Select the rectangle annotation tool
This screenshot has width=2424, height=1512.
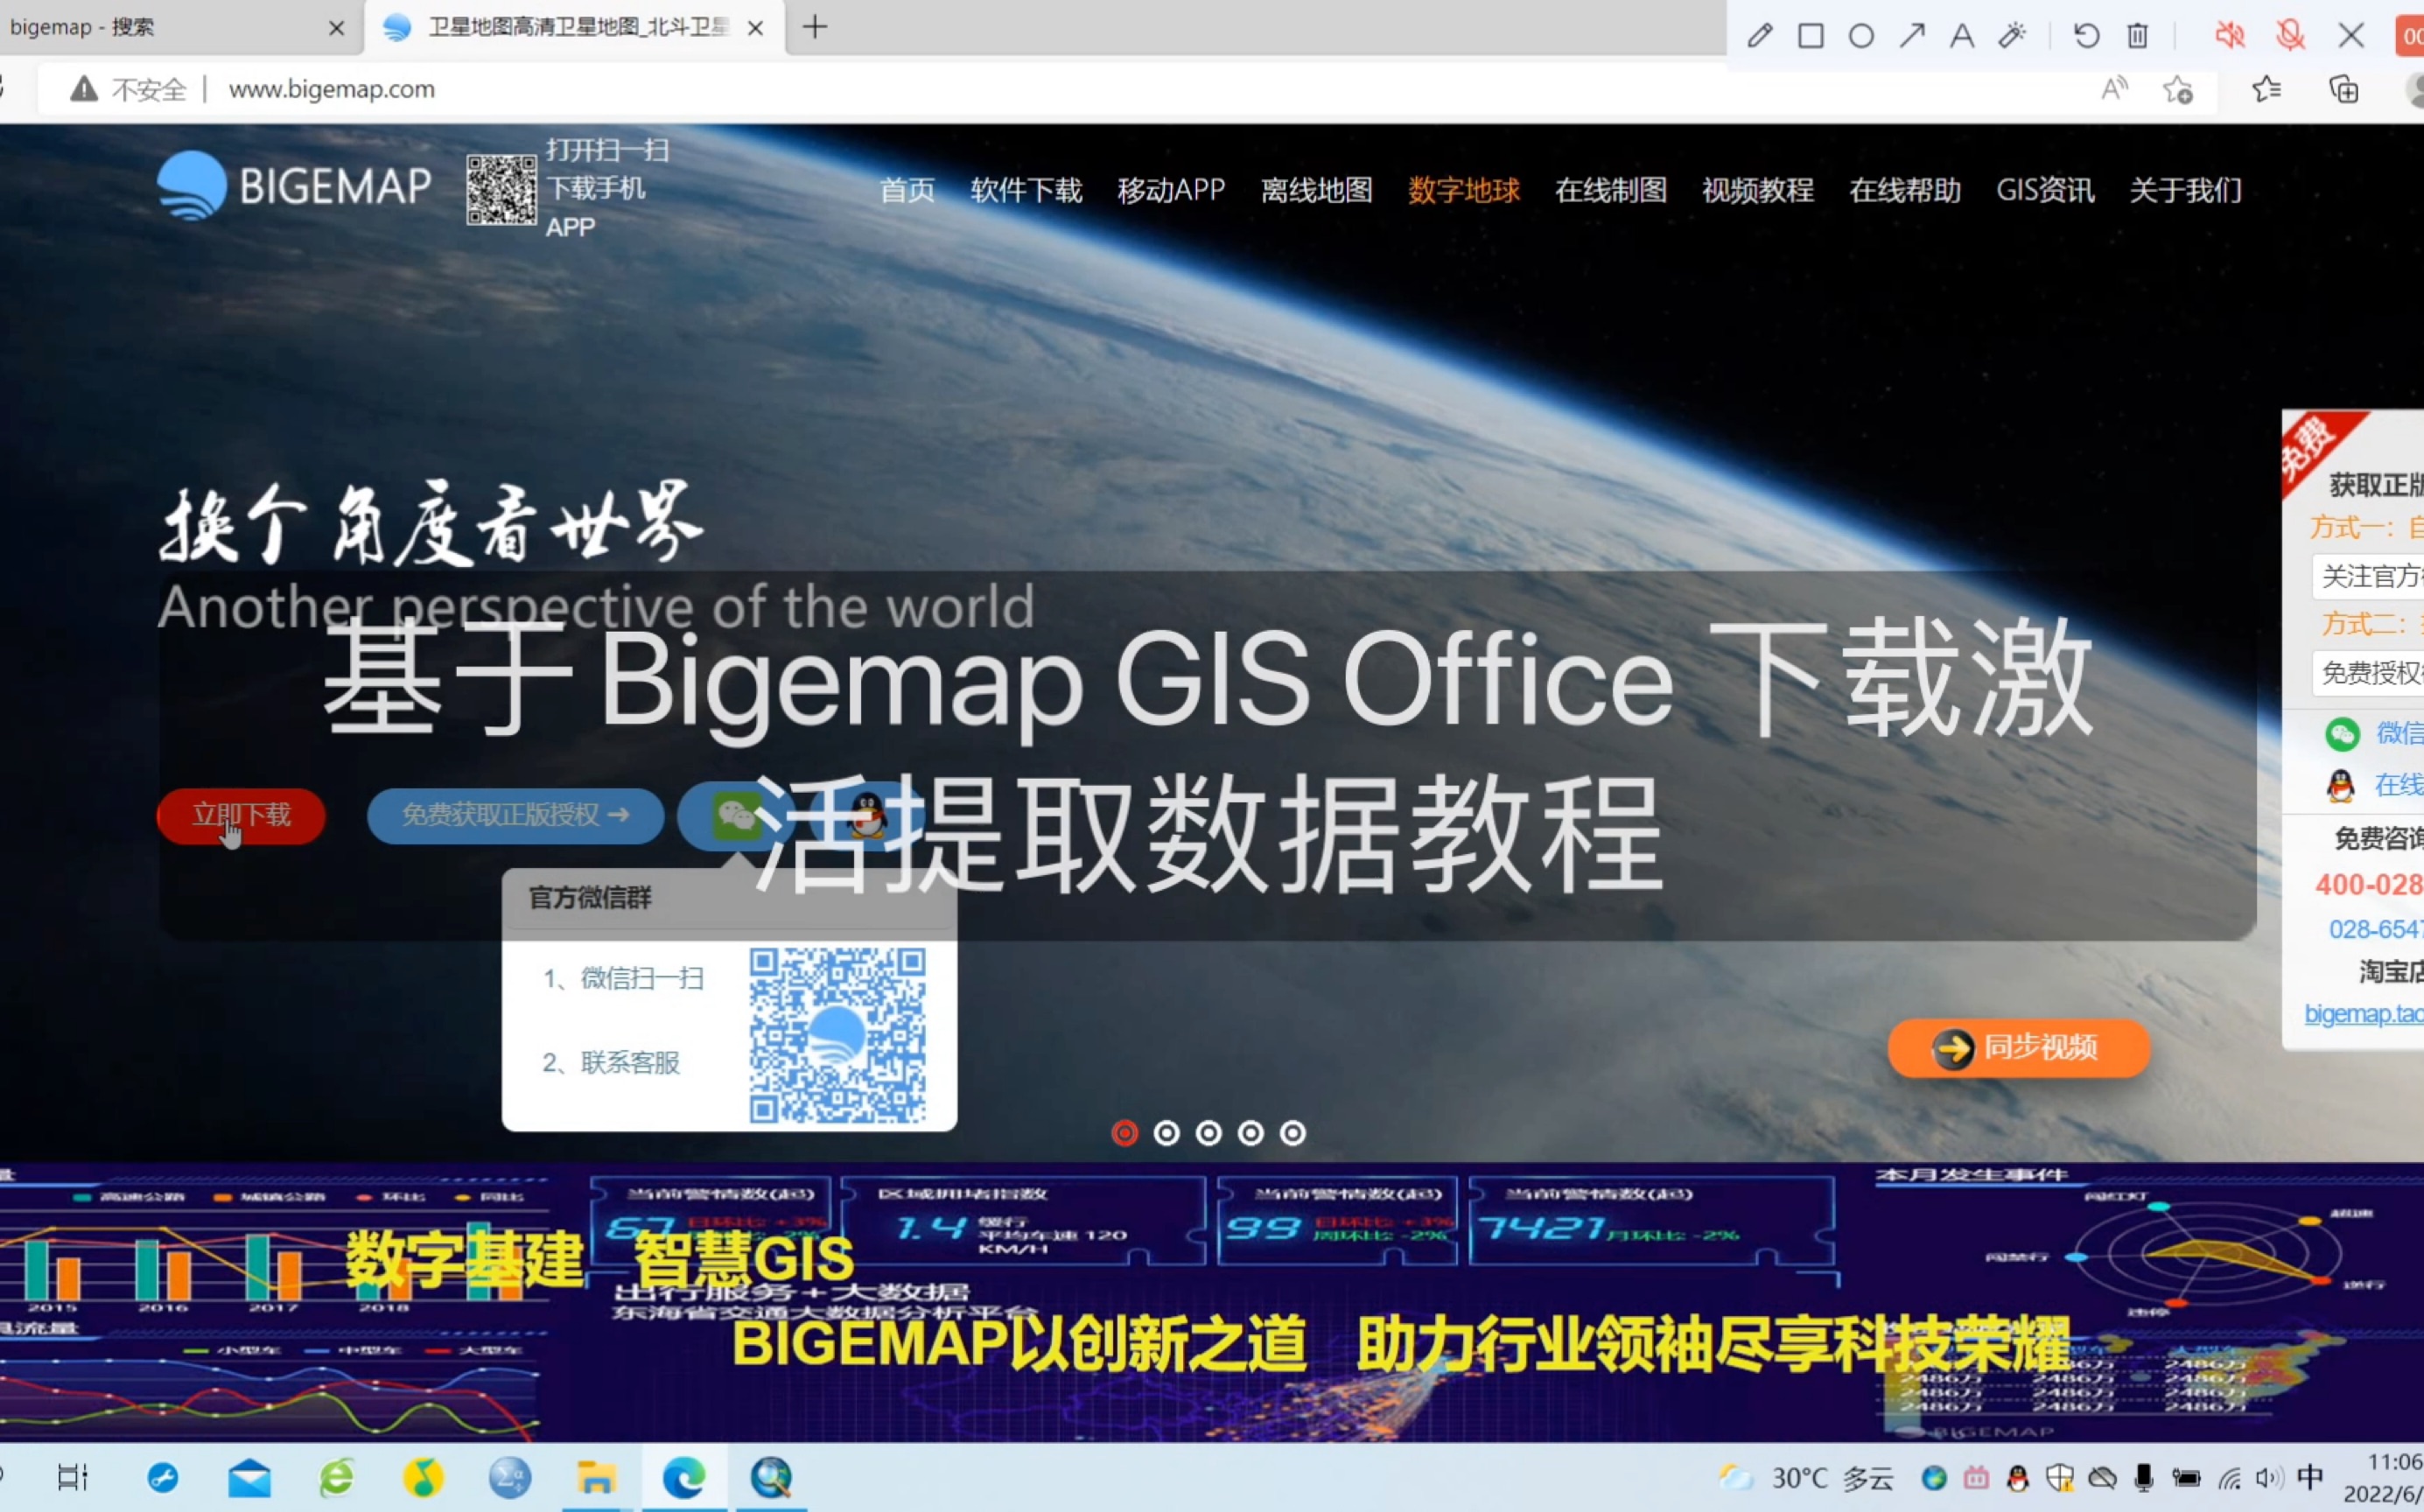coord(1811,36)
